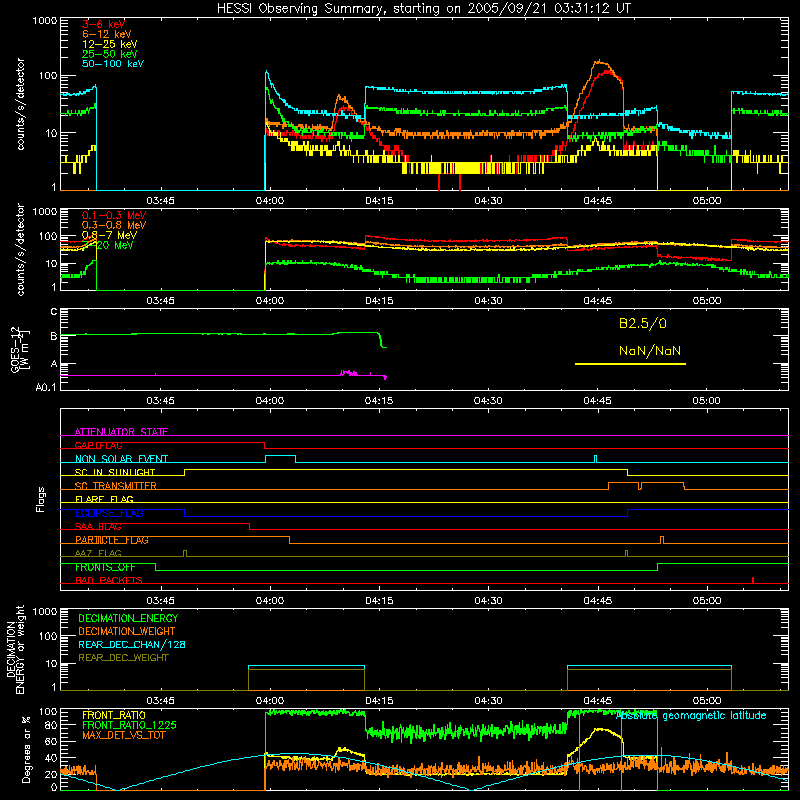The width and height of the screenshot is (800, 800).
Task: Click the vertical Flags axis title
Action: coord(40,499)
